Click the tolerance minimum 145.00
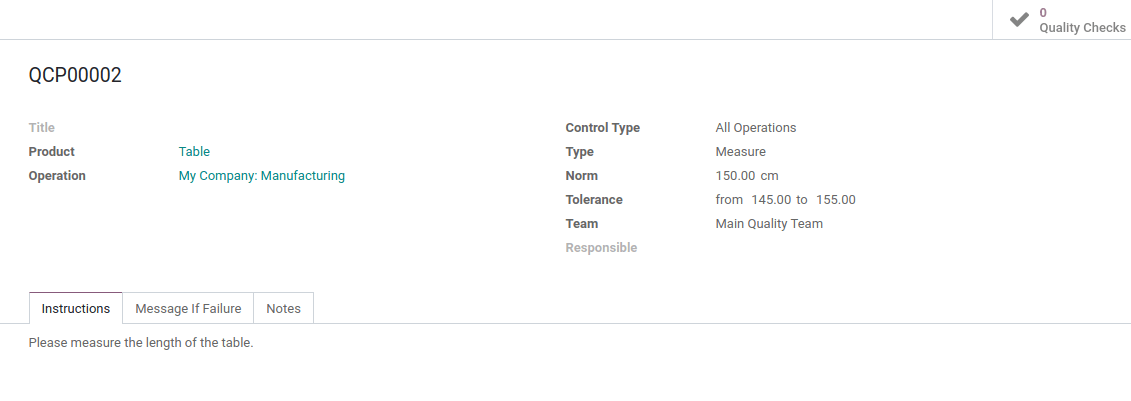 [x=771, y=200]
